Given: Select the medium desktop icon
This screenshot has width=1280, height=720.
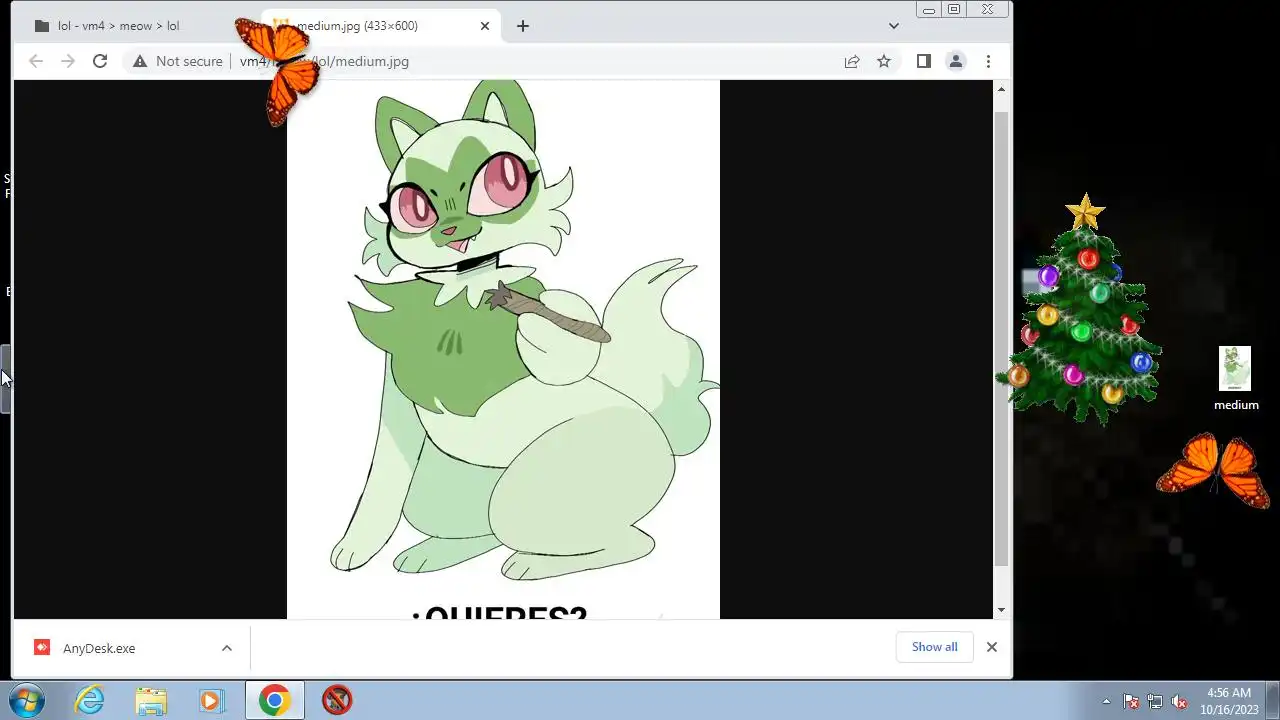Looking at the screenshot, I should coord(1236,379).
